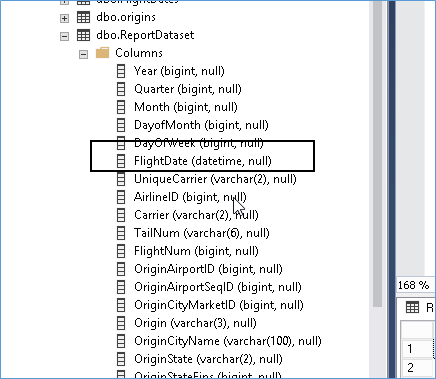Click the dbo.ReportDataset table icon
The image size is (436, 379).
coord(83,35)
